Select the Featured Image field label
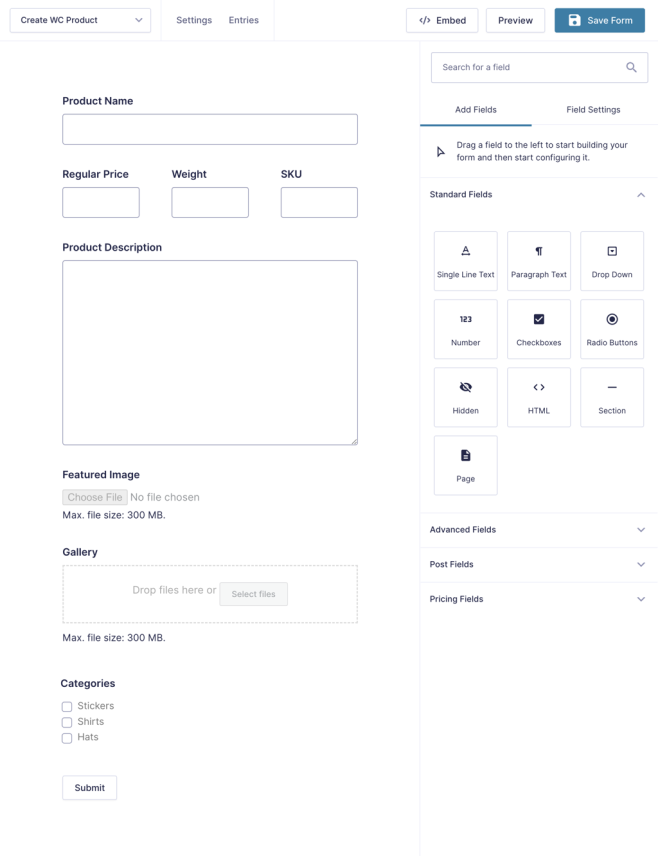The height and width of the screenshot is (856, 658). pyautogui.click(x=101, y=475)
